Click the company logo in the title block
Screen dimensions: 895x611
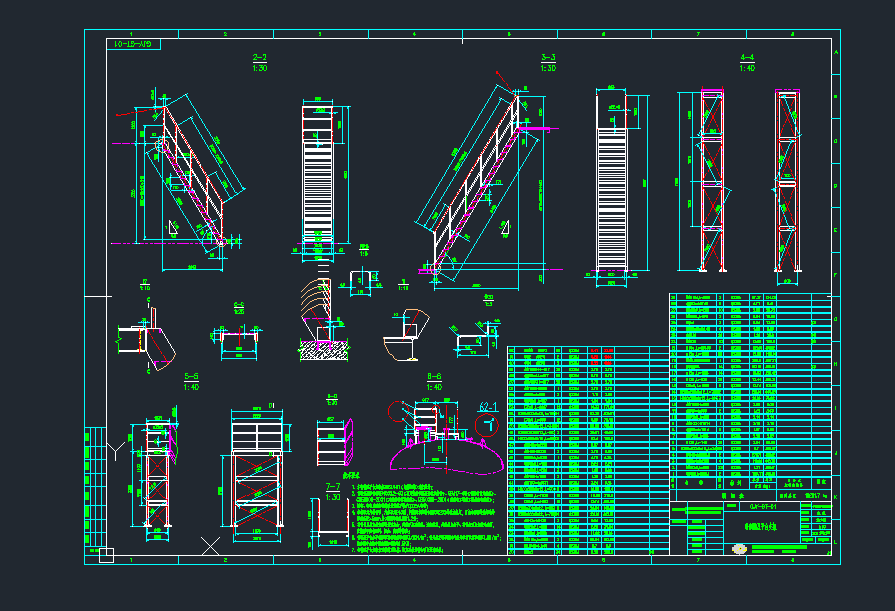(739, 549)
